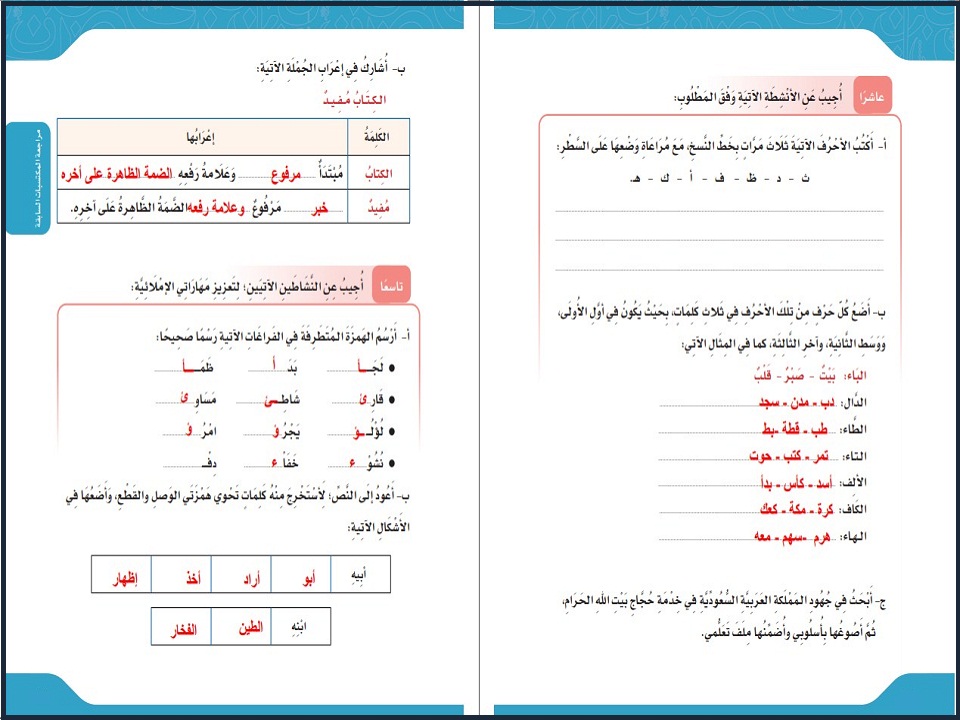Select the red answer "الضمة الظاهرة على آخره"
The image size is (960, 720).
(116, 174)
